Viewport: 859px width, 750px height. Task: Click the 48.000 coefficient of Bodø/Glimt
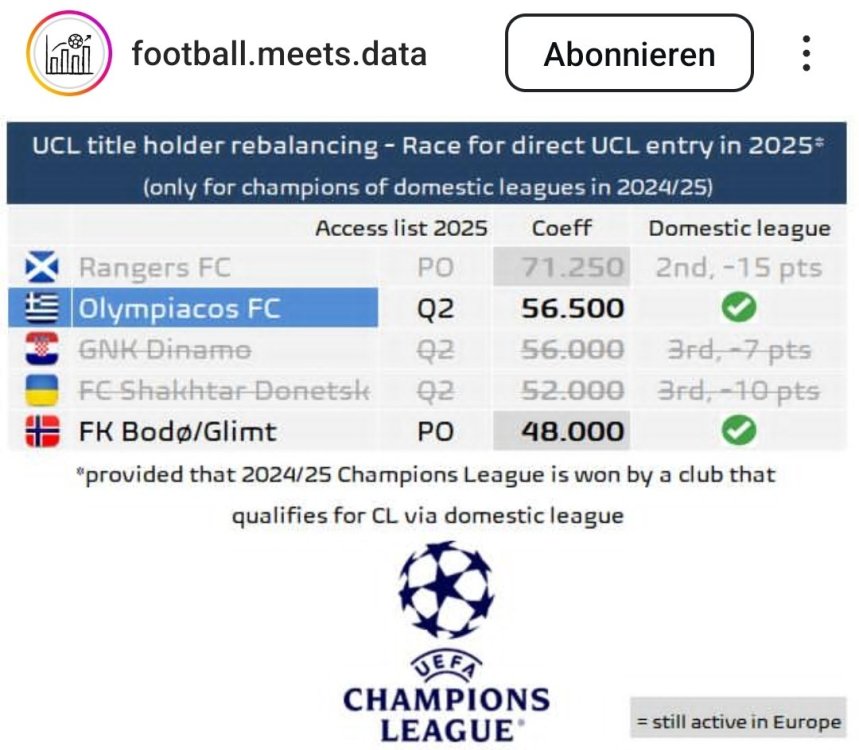572,431
